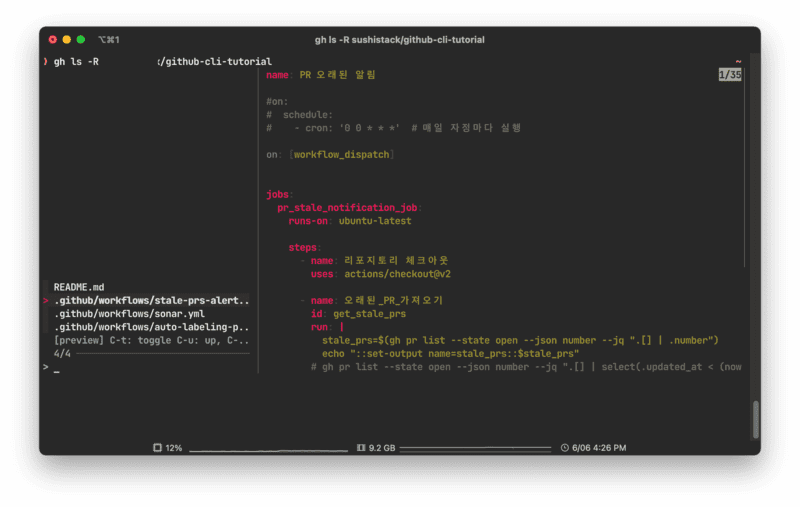Click the preview toggle hint line

151,340
